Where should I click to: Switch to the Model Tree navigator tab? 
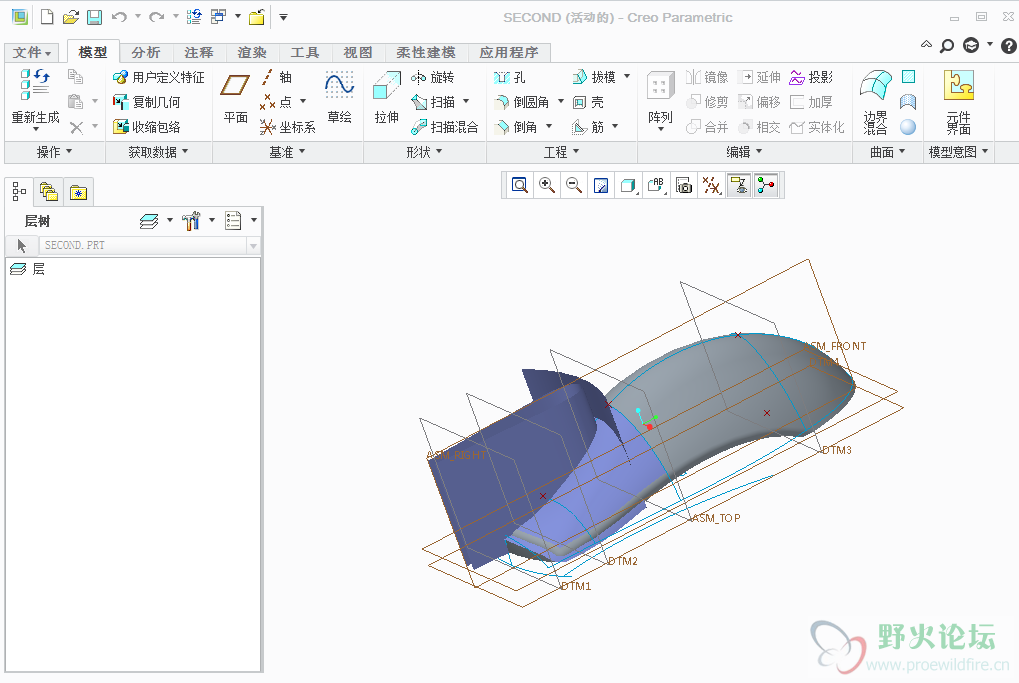coord(19,192)
